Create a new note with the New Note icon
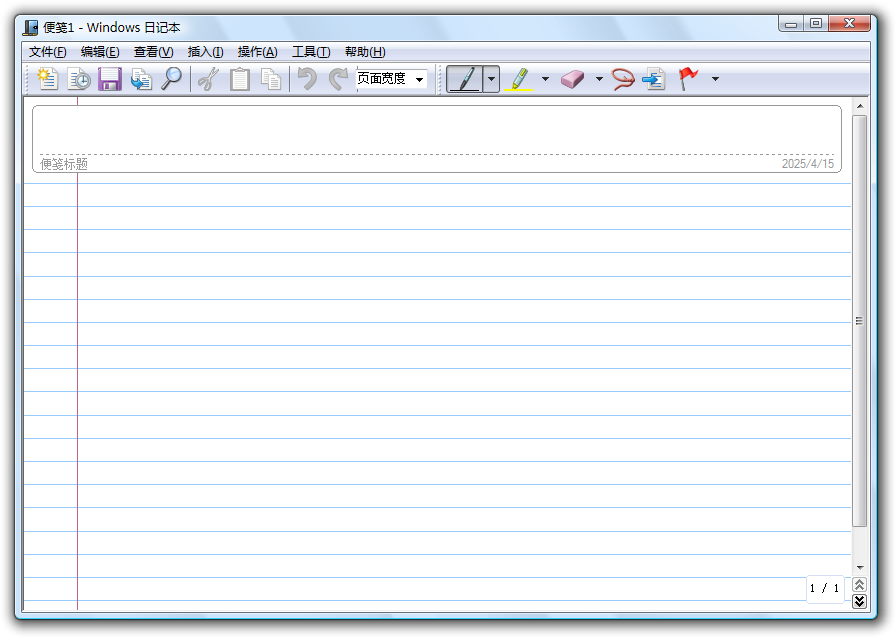This screenshot has width=896, height=638. 48,79
